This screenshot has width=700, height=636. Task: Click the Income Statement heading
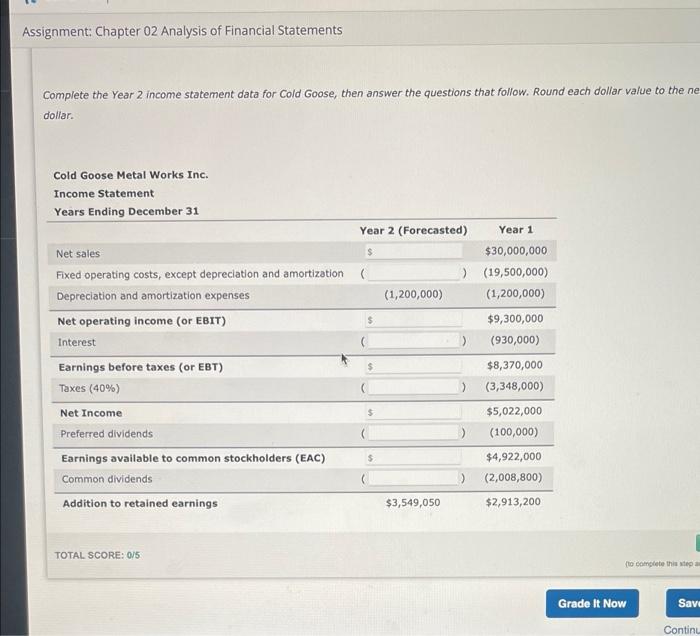pyautogui.click(x=104, y=194)
